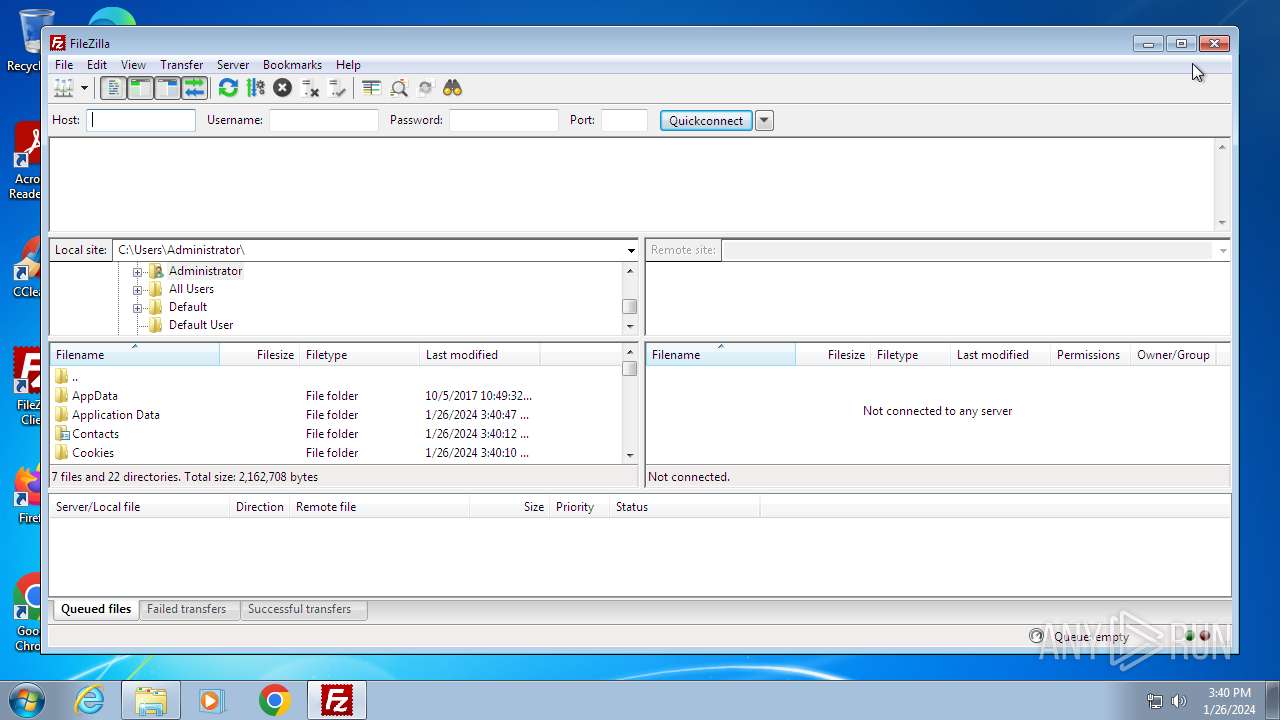The height and width of the screenshot is (720, 1280).
Task: Toggle local directory tree display
Action: pos(140,88)
